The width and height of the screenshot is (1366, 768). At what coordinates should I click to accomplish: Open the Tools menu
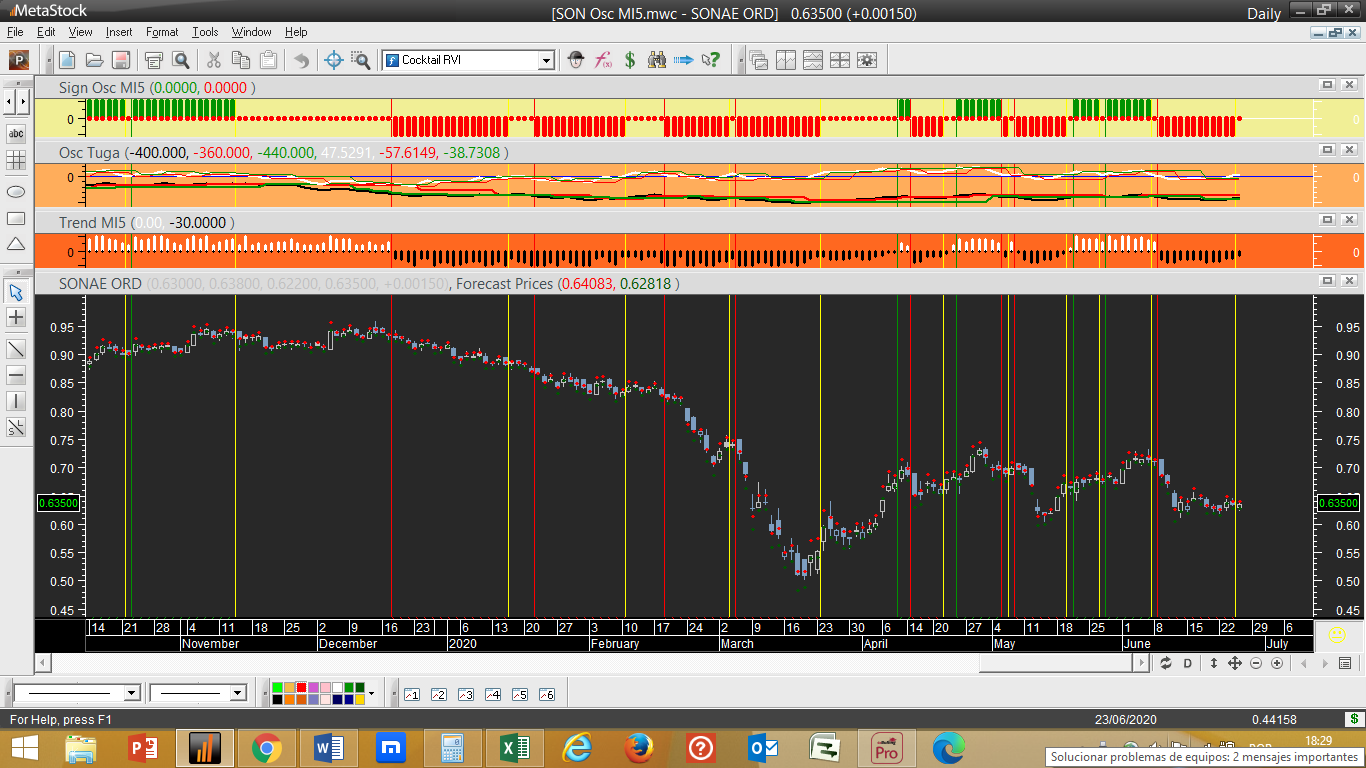coord(205,32)
